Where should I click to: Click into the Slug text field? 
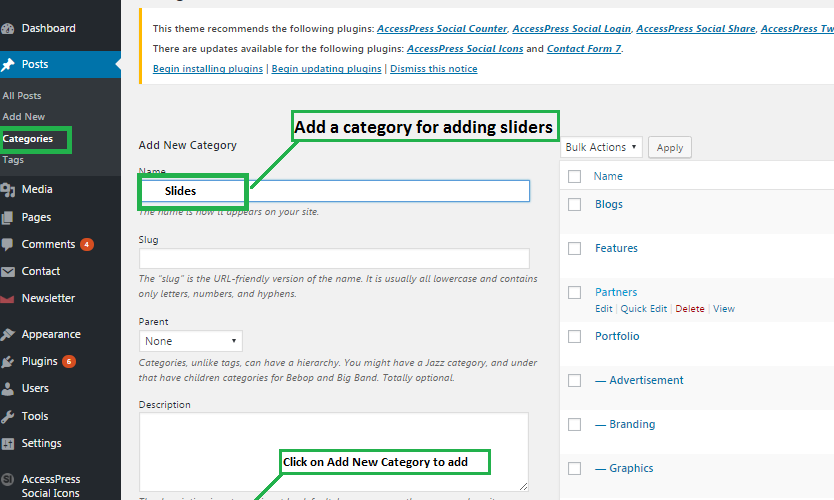pyautogui.click(x=334, y=258)
